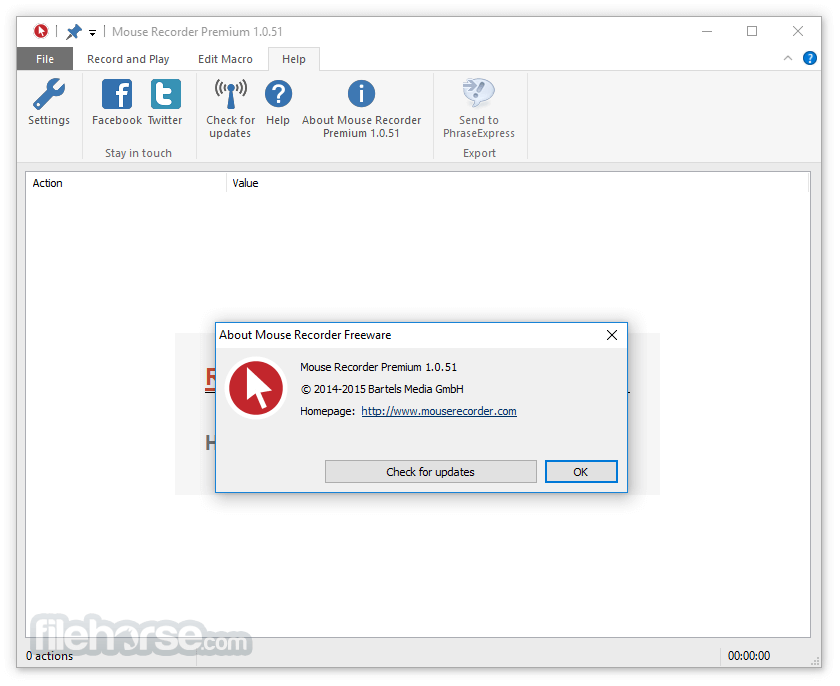Click the pin icon in title bar
The height and width of the screenshot is (686, 840).
(73, 32)
